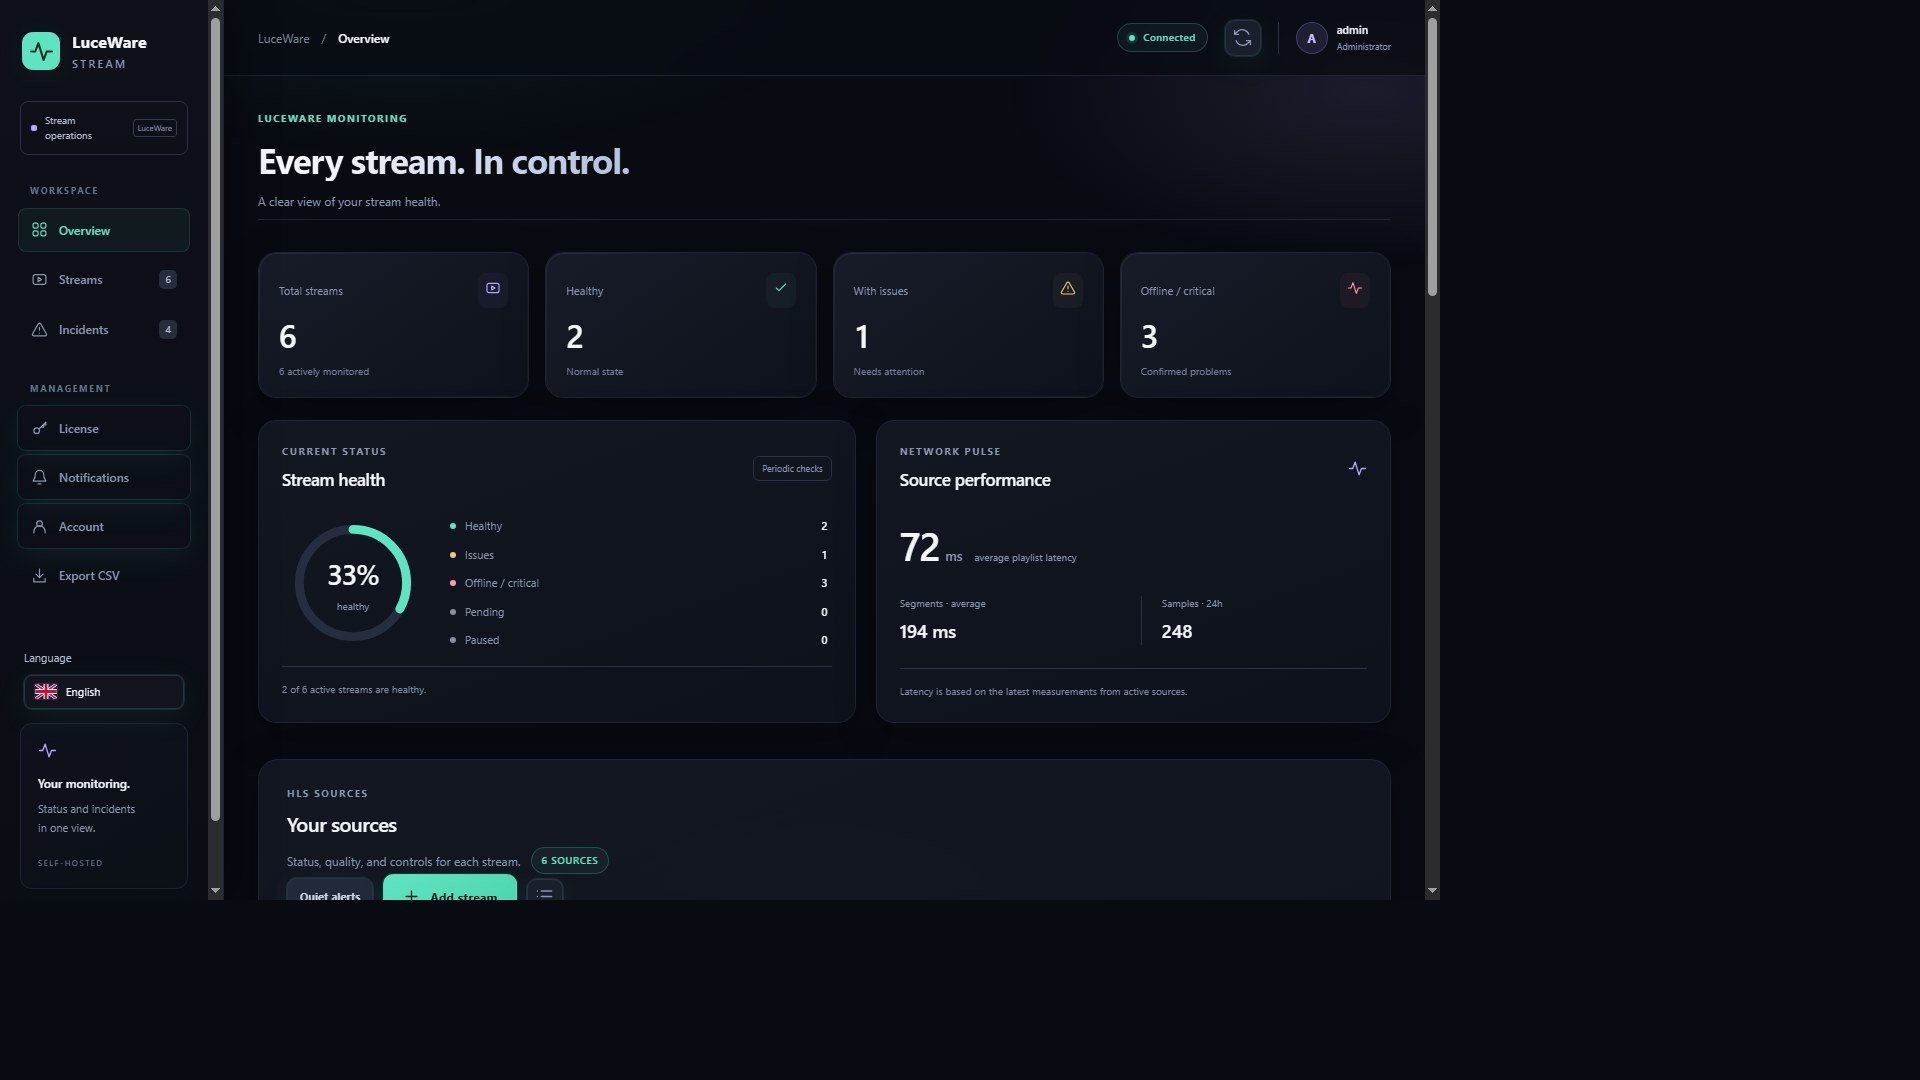Click the Incidents count badge 4

[168, 330]
